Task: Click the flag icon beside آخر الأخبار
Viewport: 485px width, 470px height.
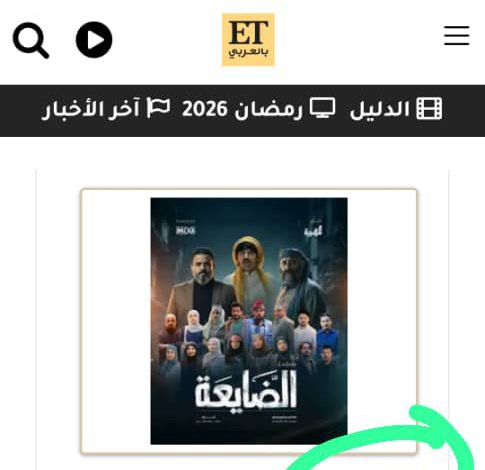Action: pyautogui.click(x=158, y=108)
